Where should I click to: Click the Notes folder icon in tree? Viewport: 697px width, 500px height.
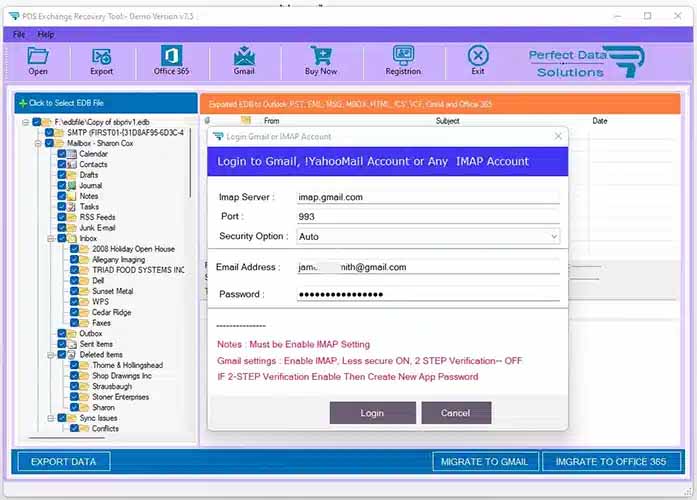click(72, 196)
